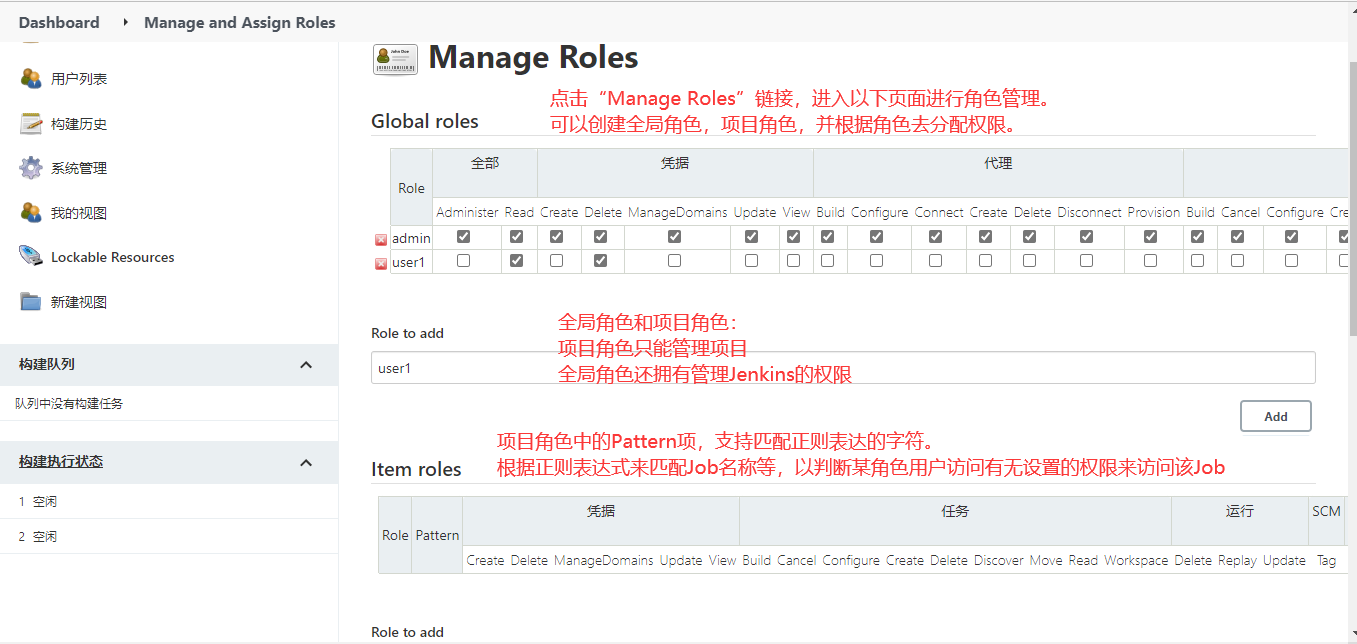
Task: Enable Disconnect for user1
Action: click(x=1087, y=260)
